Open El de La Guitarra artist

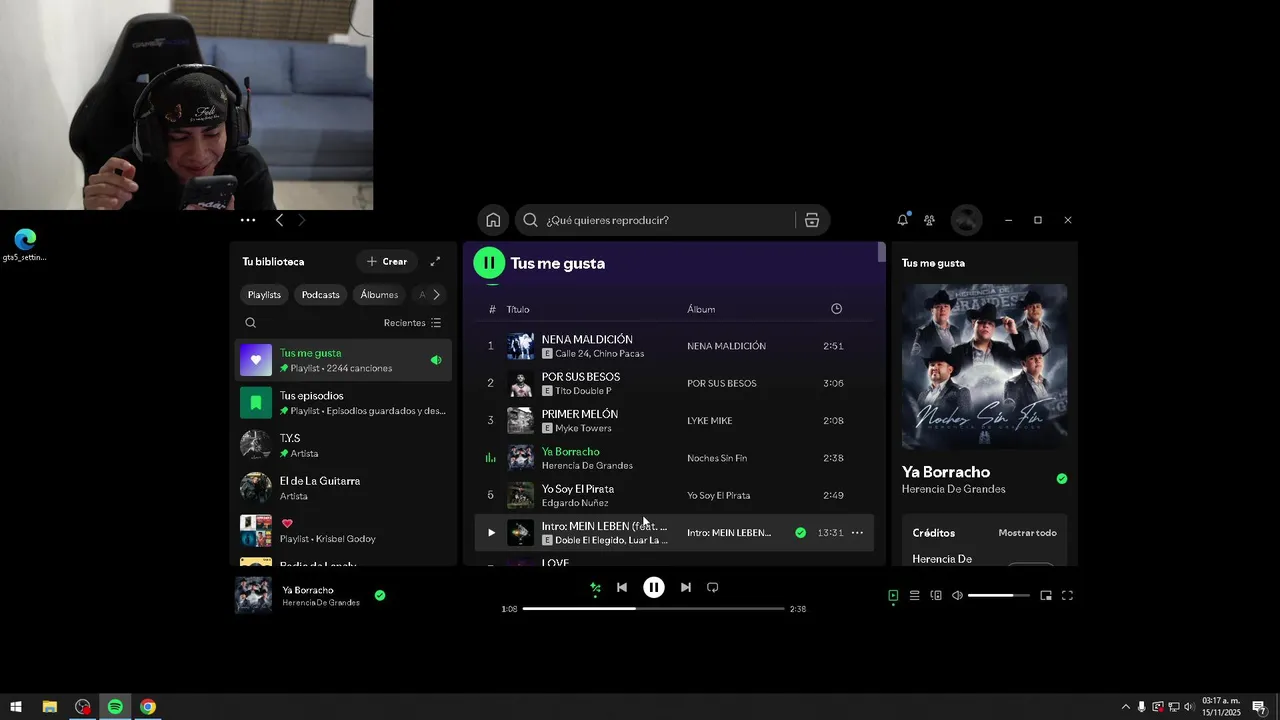344,488
